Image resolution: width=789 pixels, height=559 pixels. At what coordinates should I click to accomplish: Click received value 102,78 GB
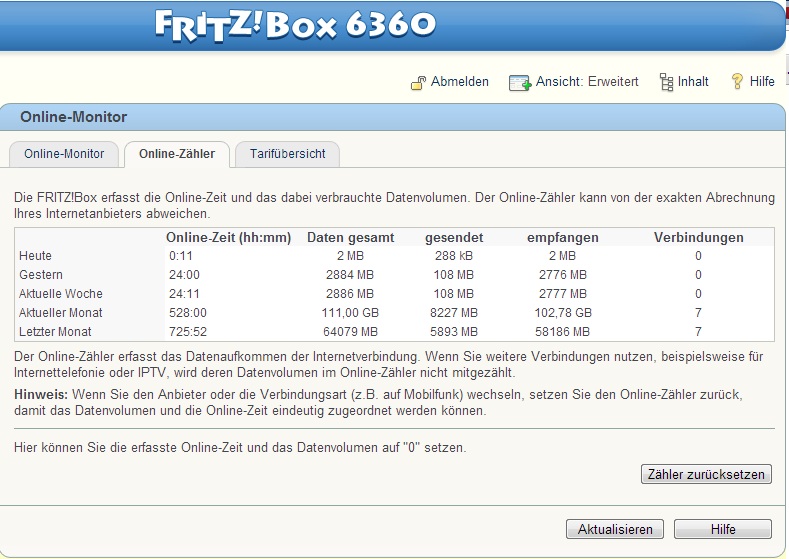[563, 313]
